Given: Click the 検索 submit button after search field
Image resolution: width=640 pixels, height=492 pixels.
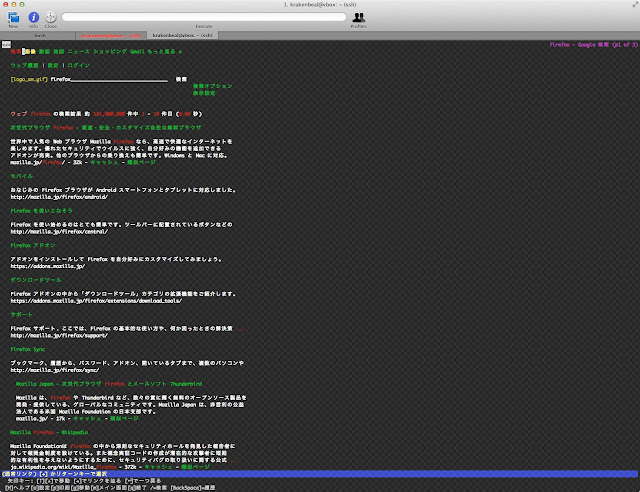Looking at the screenshot, I should pyautogui.click(x=181, y=79).
